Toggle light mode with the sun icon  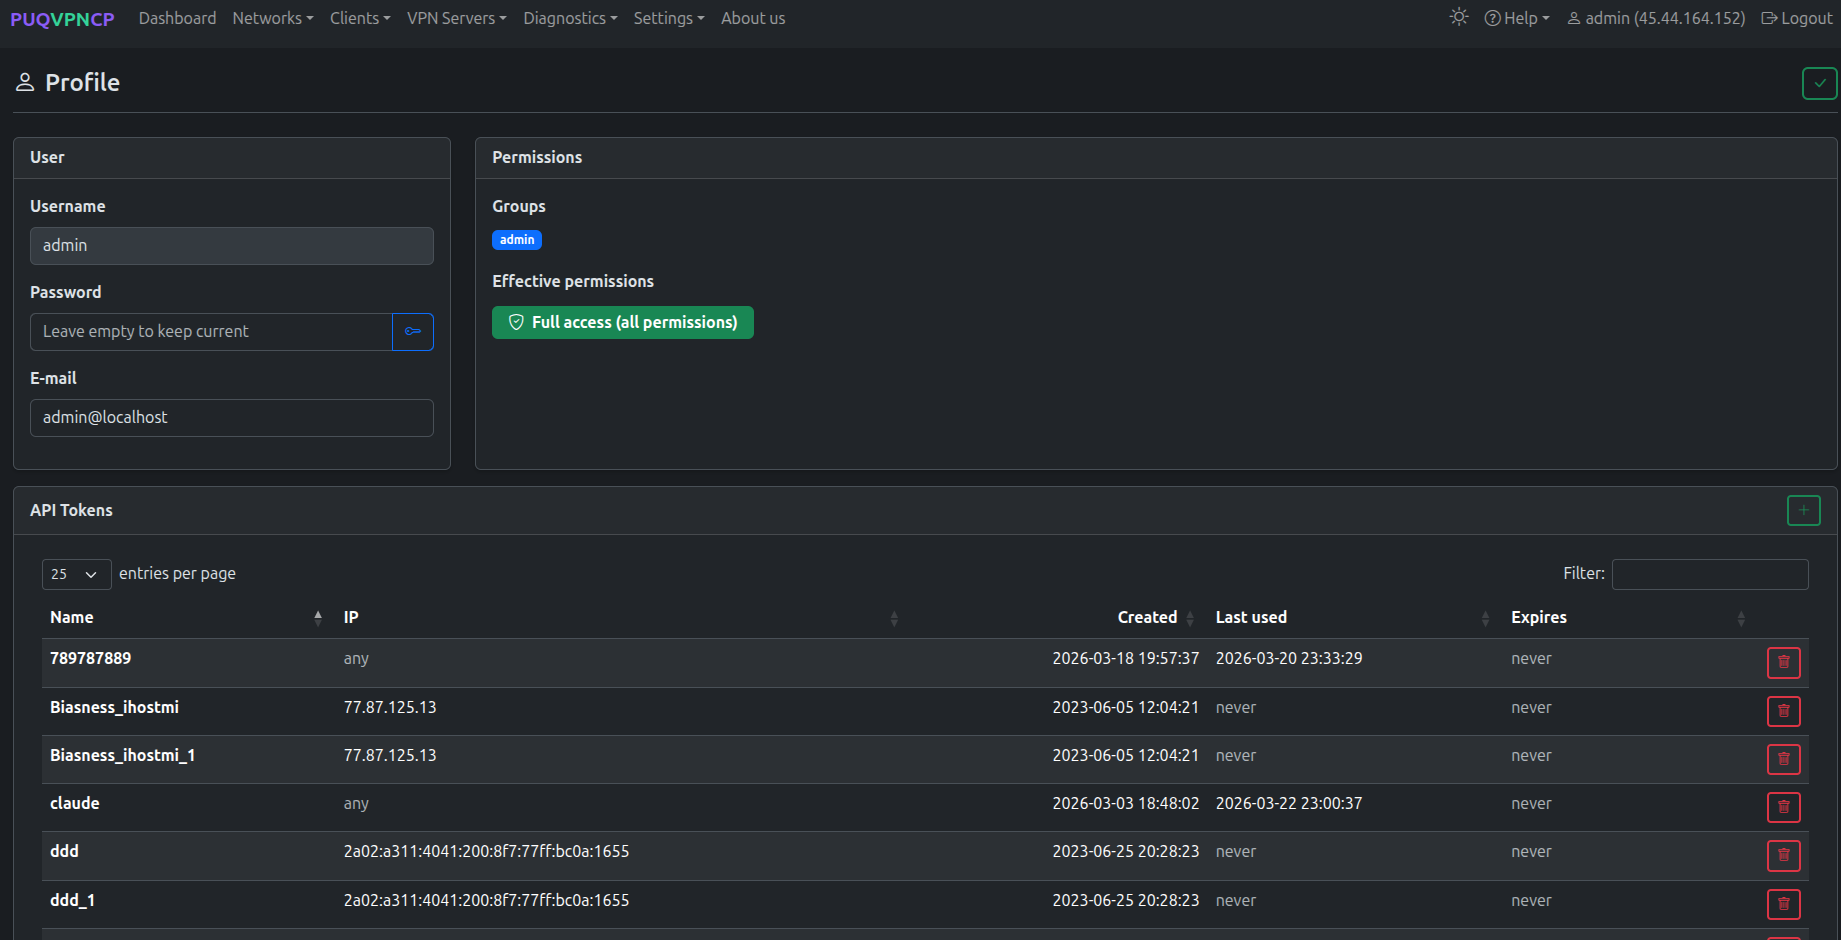pyautogui.click(x=1458, y=17)
